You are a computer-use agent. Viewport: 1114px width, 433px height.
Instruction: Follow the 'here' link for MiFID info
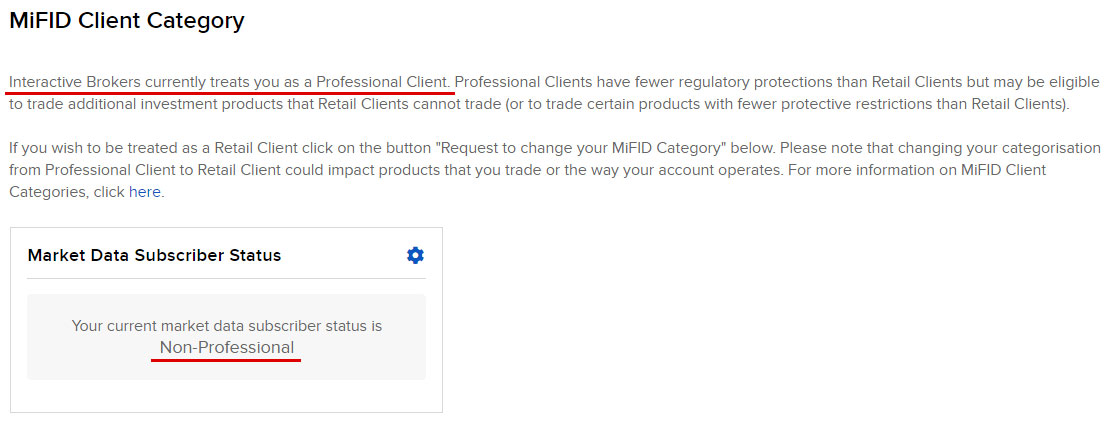coord(145,192)
